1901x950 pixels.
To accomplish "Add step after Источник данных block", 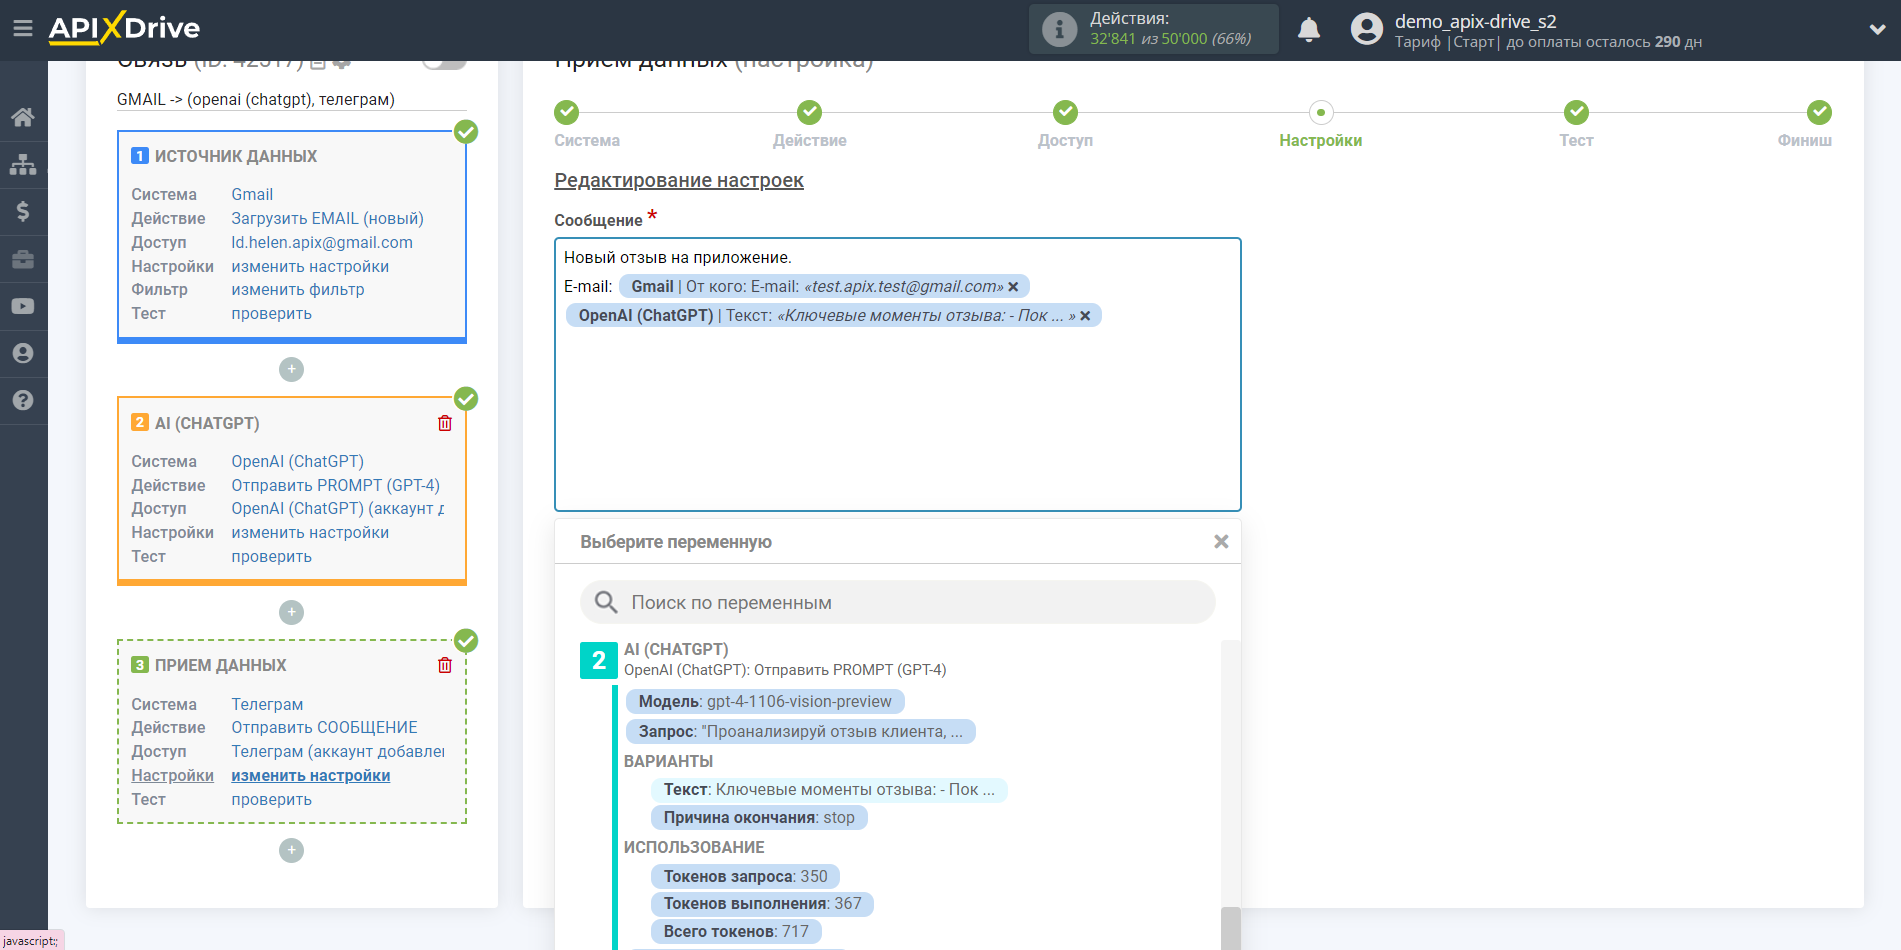I will click(291, 369).
